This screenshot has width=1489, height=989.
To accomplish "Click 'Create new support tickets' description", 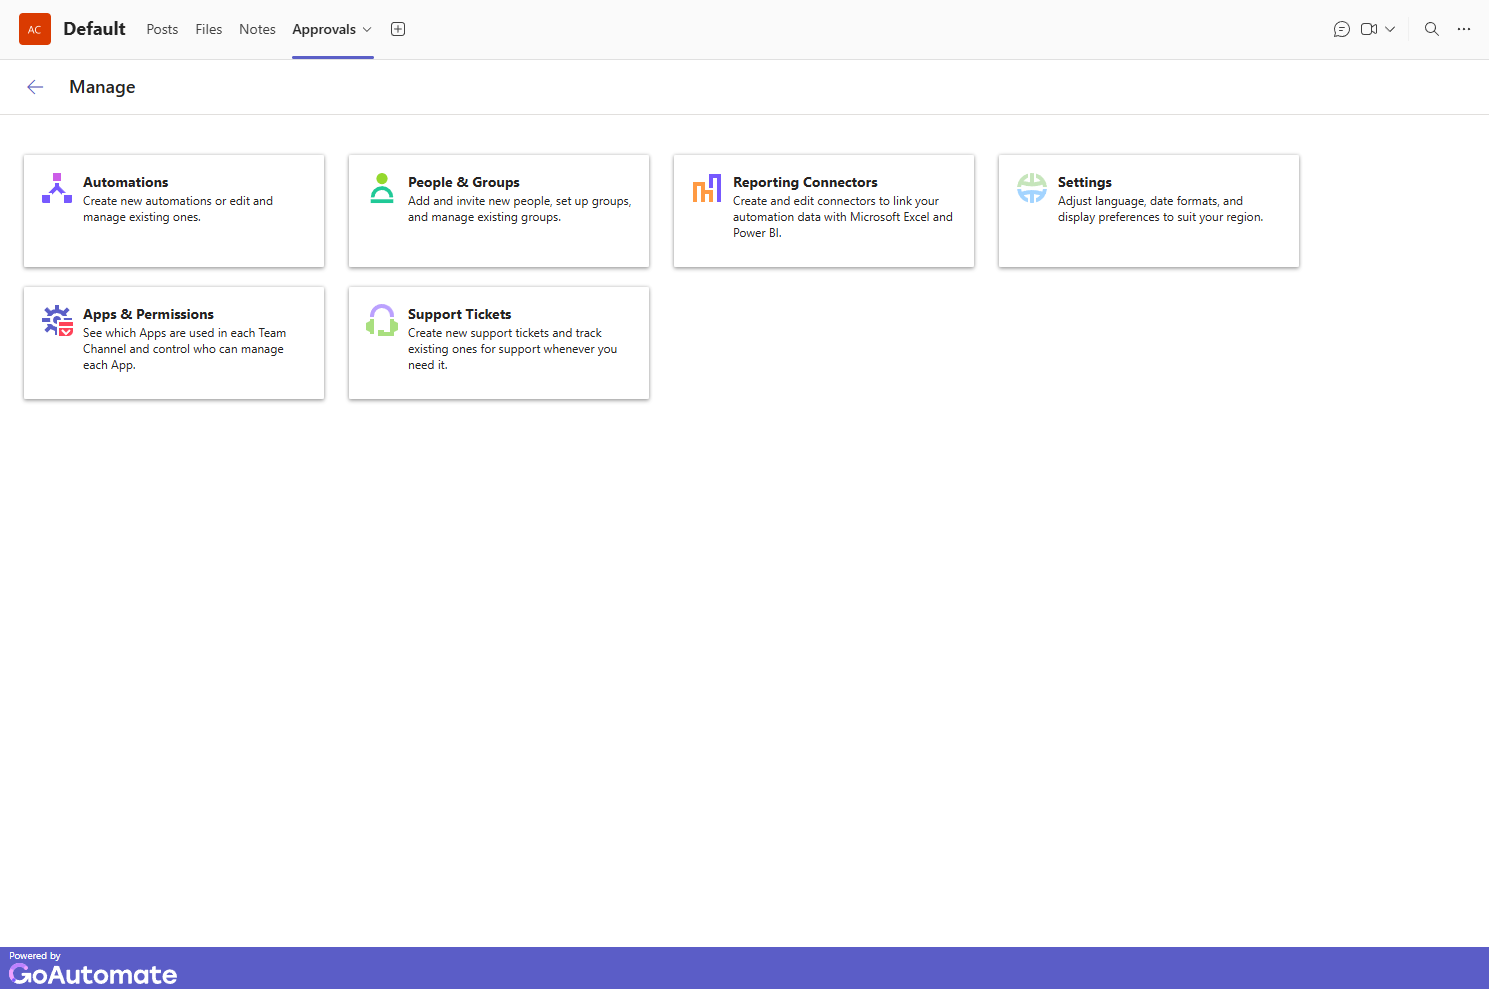I will coord(512,349).
